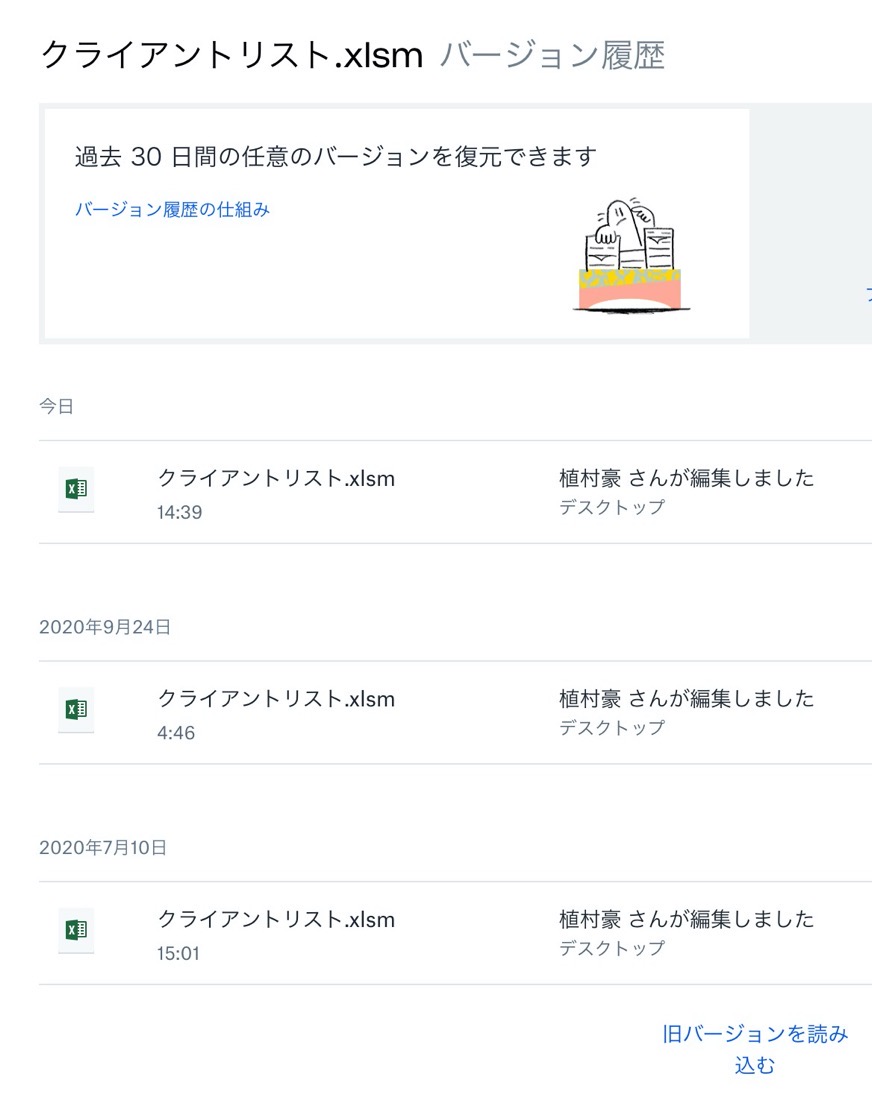Click the 今日 section header
The width and height of the screenshot is (872, 1106).
[x=56, y=406]
